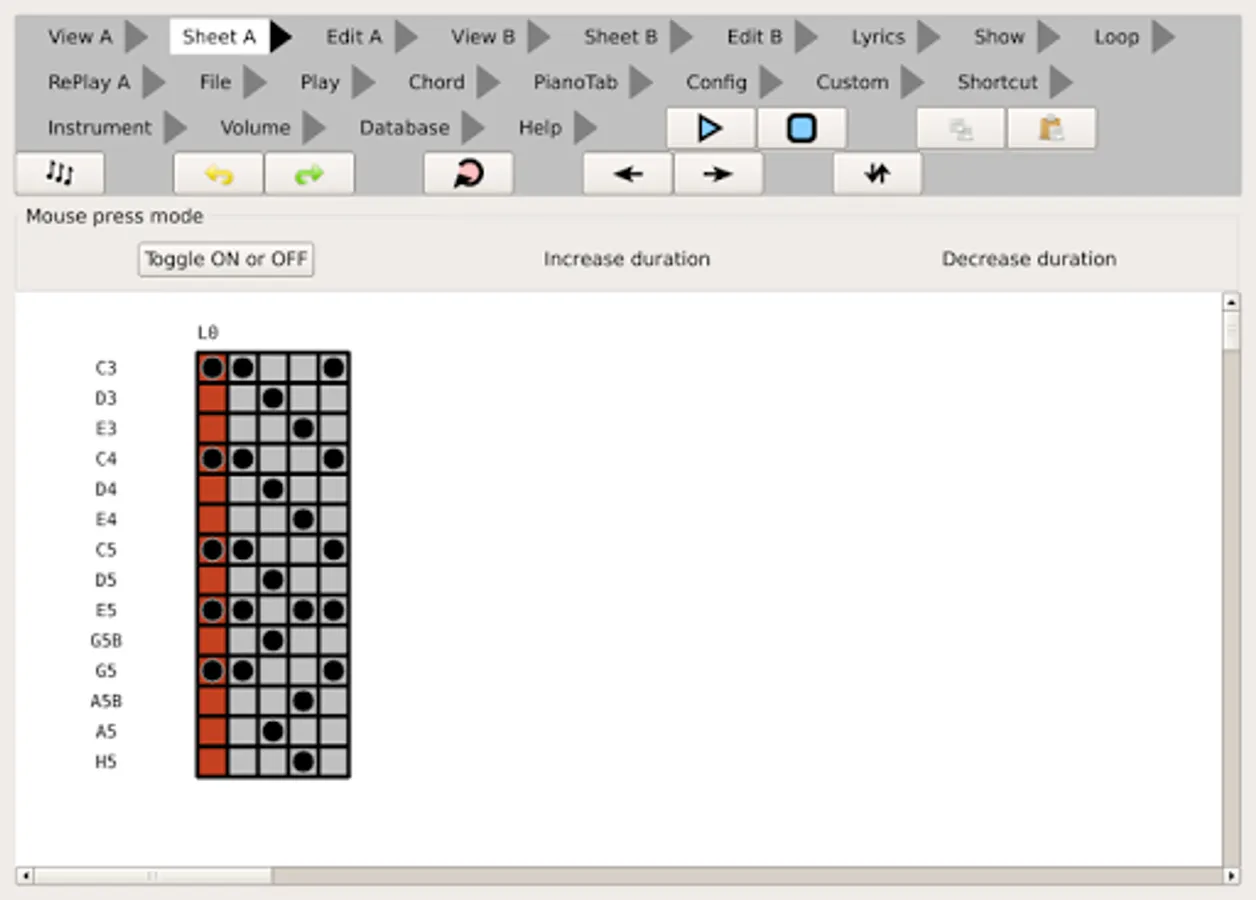Toggle the dotted cell in row A5B
The image size is (1256, 900).
[x=303, y=701]
